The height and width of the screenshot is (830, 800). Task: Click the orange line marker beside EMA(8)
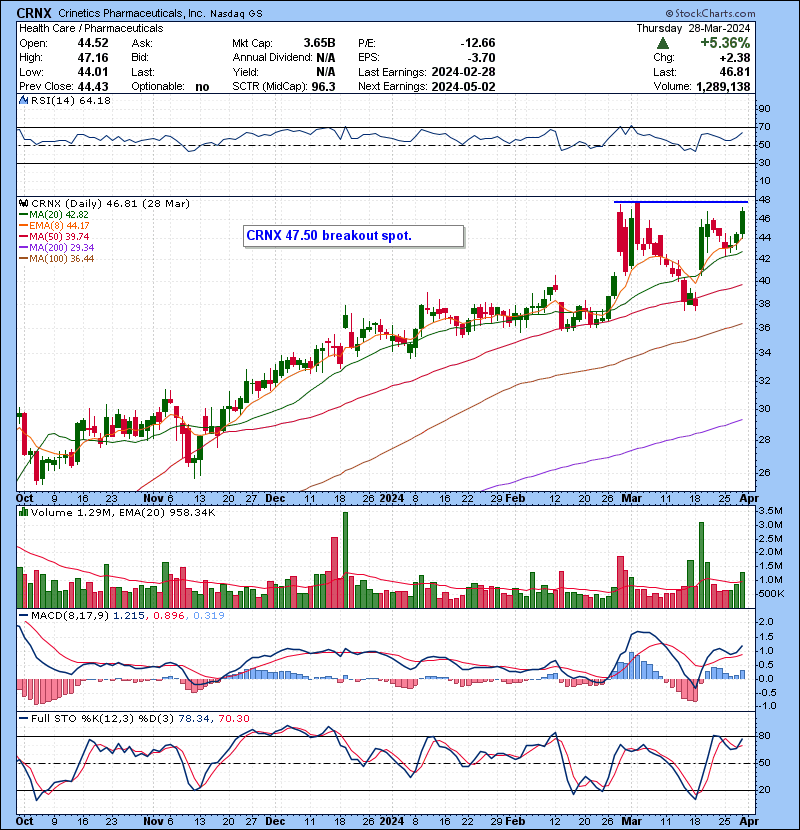(23, 225)
